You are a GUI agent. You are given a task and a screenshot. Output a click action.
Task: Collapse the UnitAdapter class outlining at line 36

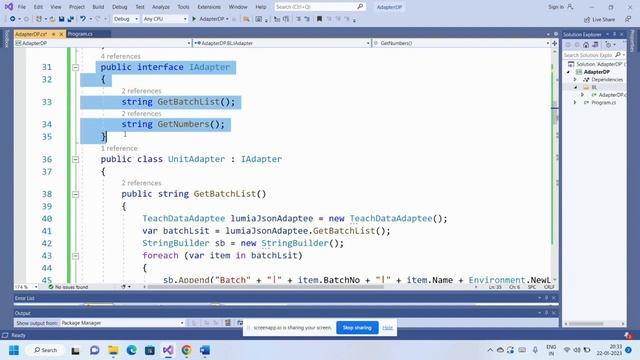pyautogui.click(x=76, y=159)
